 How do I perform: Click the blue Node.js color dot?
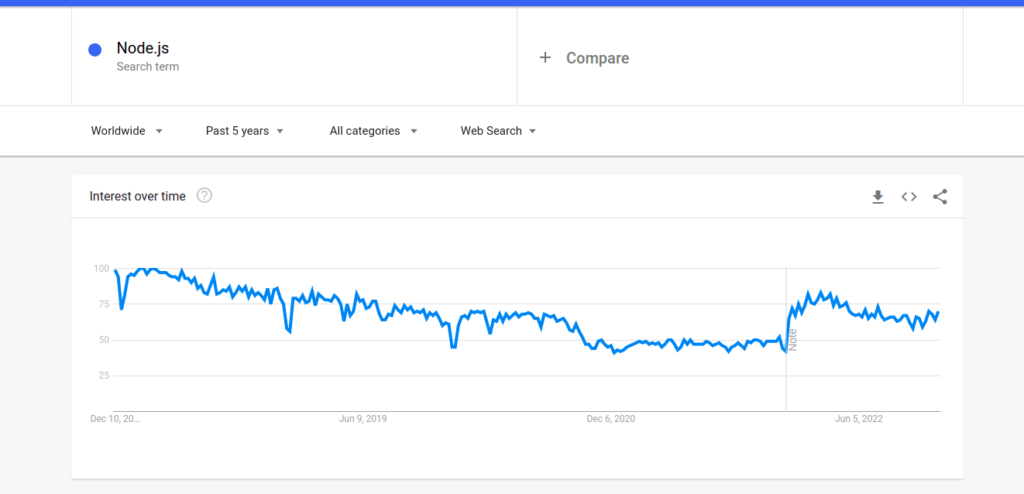pos(95,50)
